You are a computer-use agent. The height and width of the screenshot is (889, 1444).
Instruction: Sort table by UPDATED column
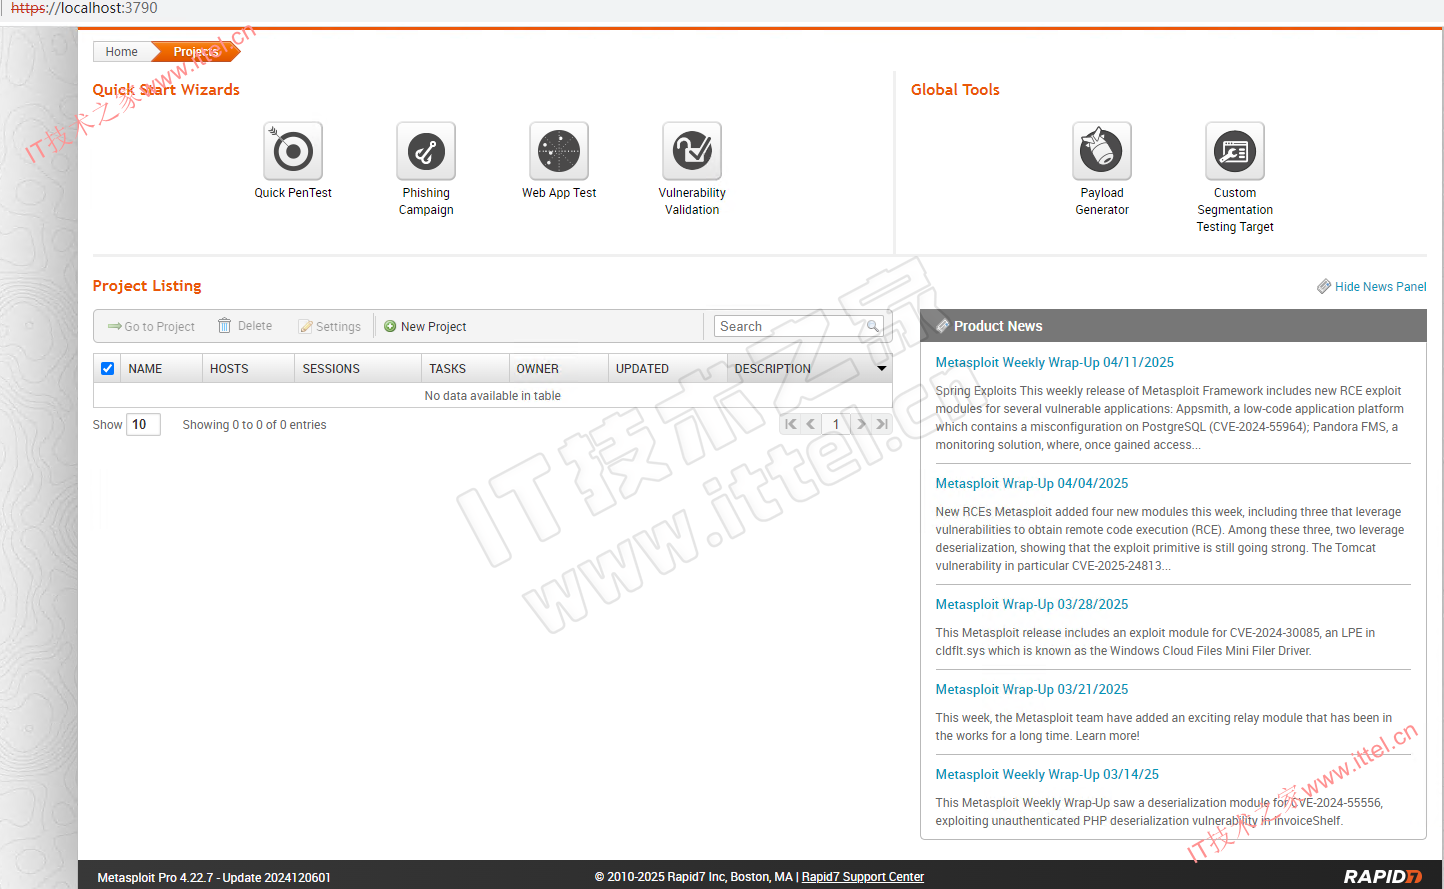pyautogui.click(x=667, y=368)
